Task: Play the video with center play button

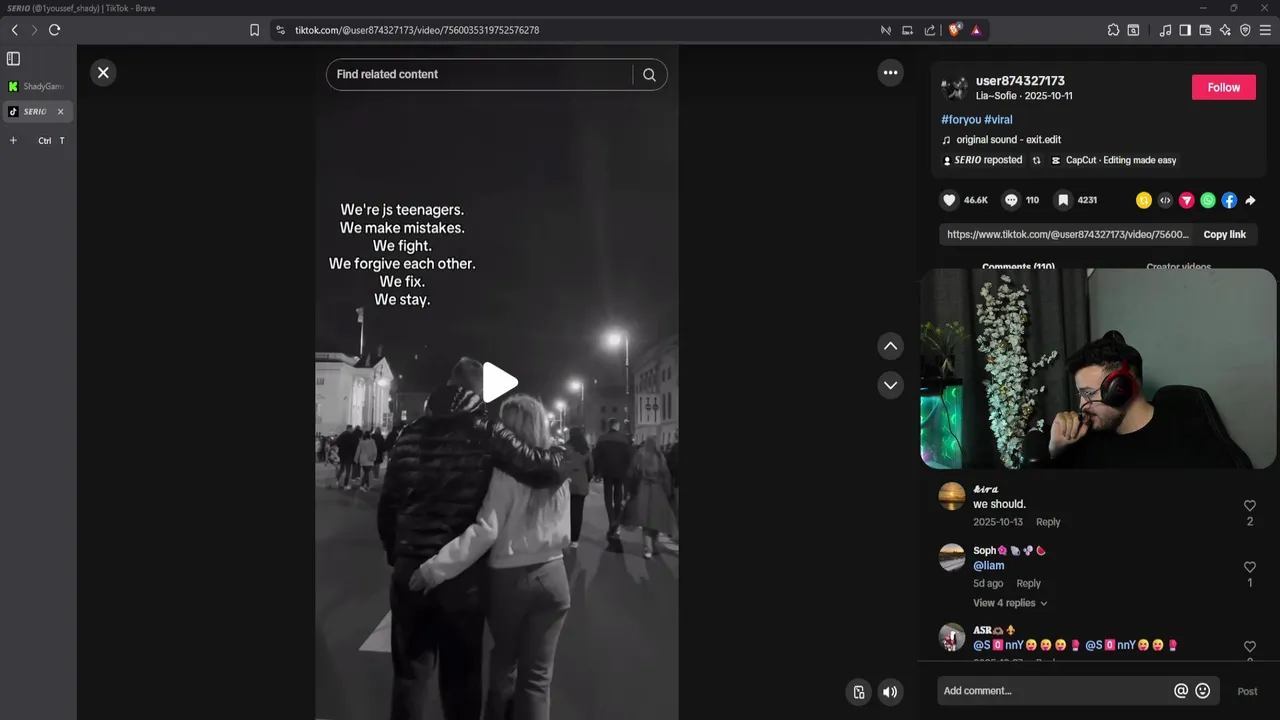Action: coord(498,382)
